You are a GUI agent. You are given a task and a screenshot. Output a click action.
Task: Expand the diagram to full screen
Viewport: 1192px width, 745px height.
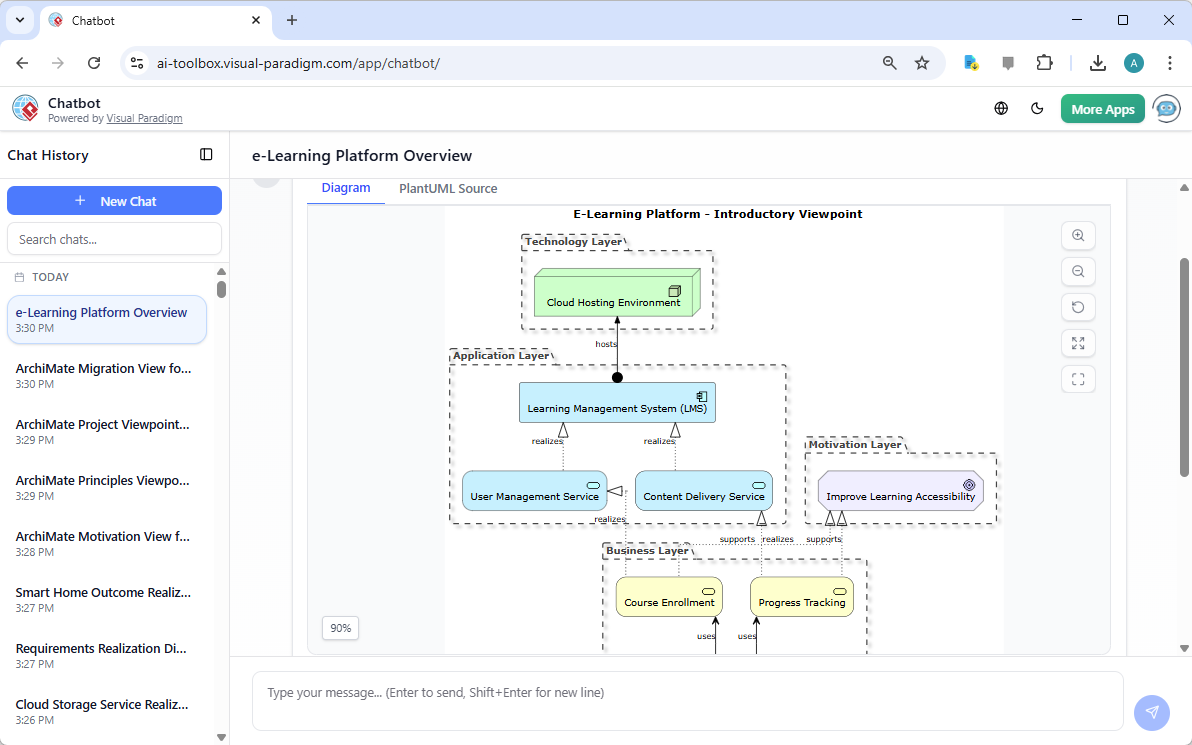(x=1078, y=343)
